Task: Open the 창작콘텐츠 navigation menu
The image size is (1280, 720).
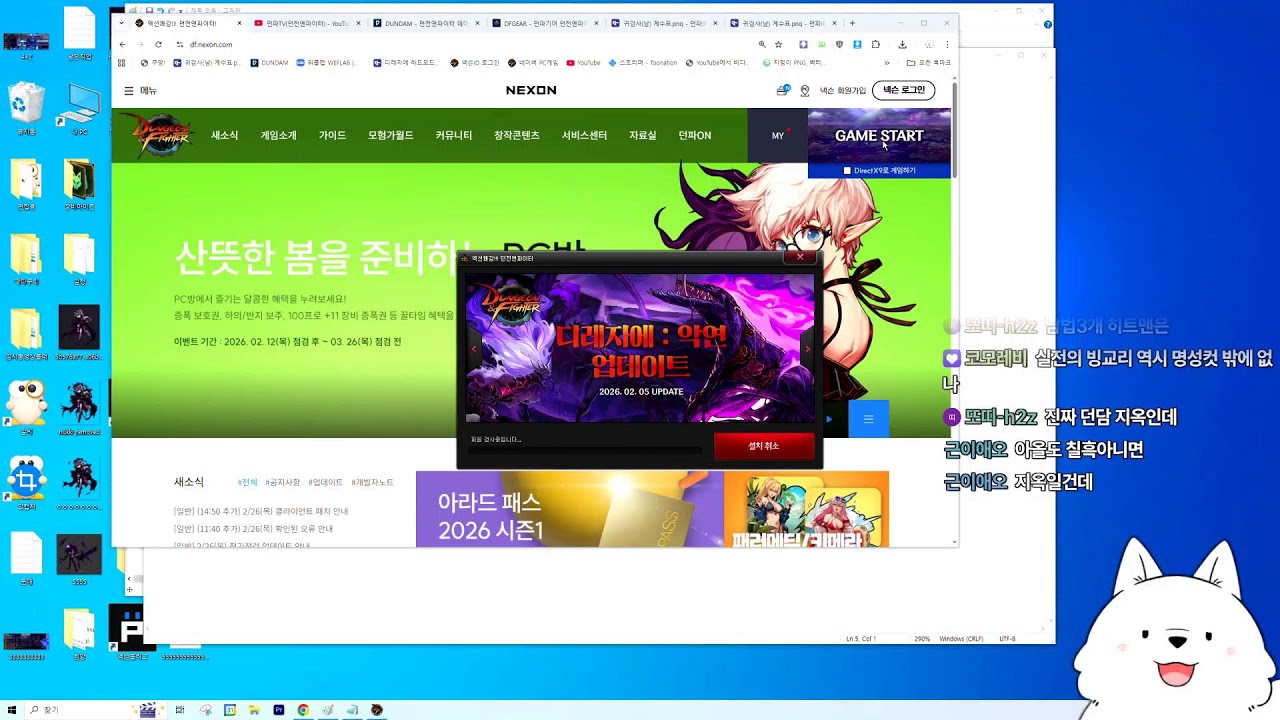Action: pyautogui.click(x=517, y=136)
